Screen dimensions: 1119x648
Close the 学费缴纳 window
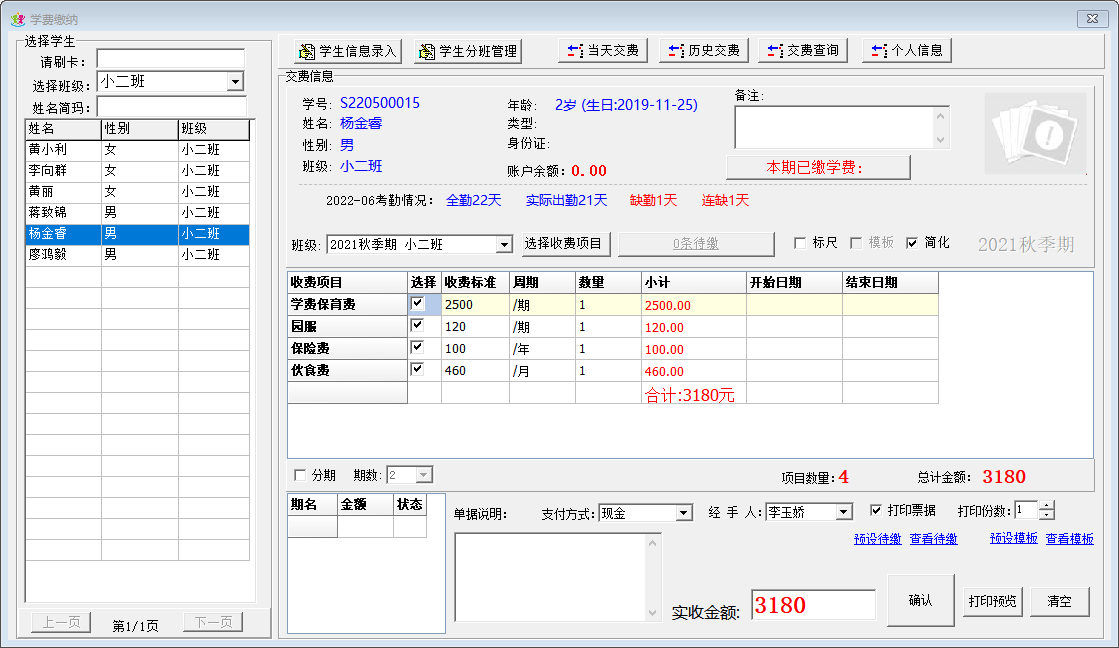coord(1090,19)
